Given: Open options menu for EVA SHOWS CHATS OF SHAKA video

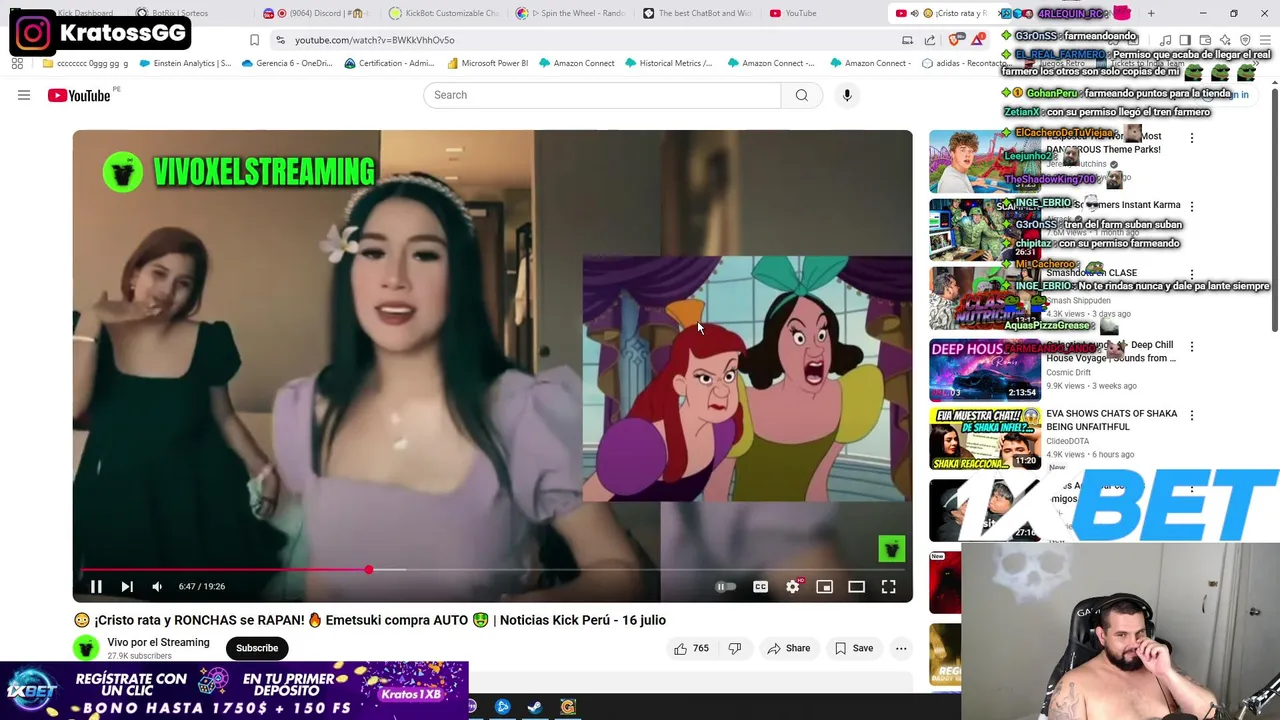Looking at the screenshot, I should tap(1191, 415).
